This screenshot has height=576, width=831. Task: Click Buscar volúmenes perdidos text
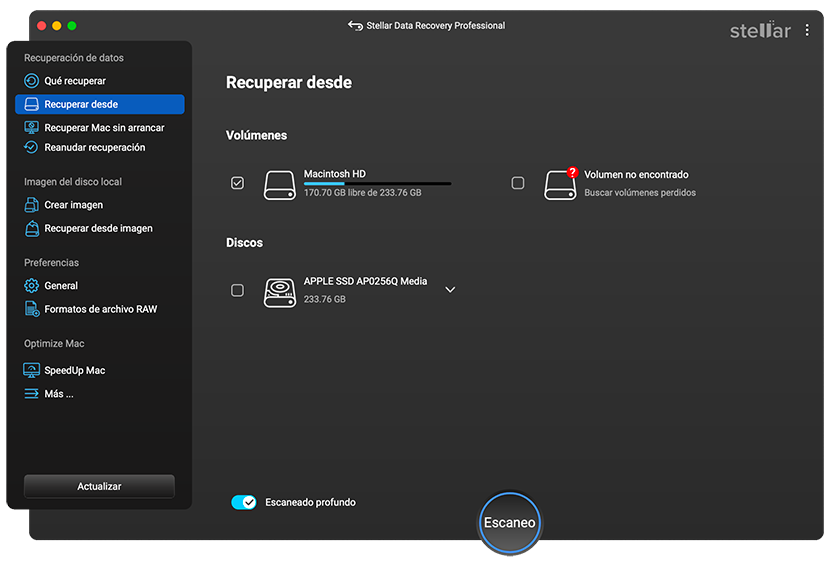(640, 193)
